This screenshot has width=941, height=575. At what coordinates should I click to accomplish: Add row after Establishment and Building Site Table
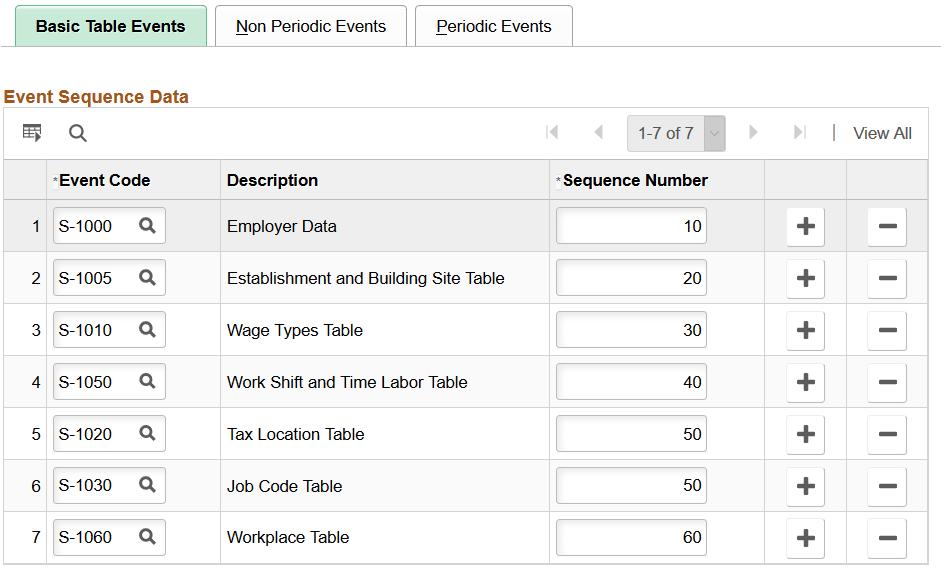coord(805,278)
